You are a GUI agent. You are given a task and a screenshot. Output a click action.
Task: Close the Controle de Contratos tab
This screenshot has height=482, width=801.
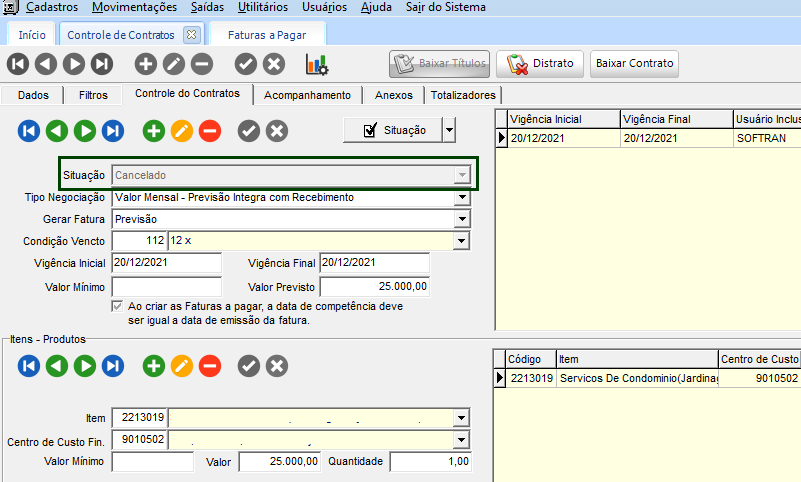tap(192, 35)
